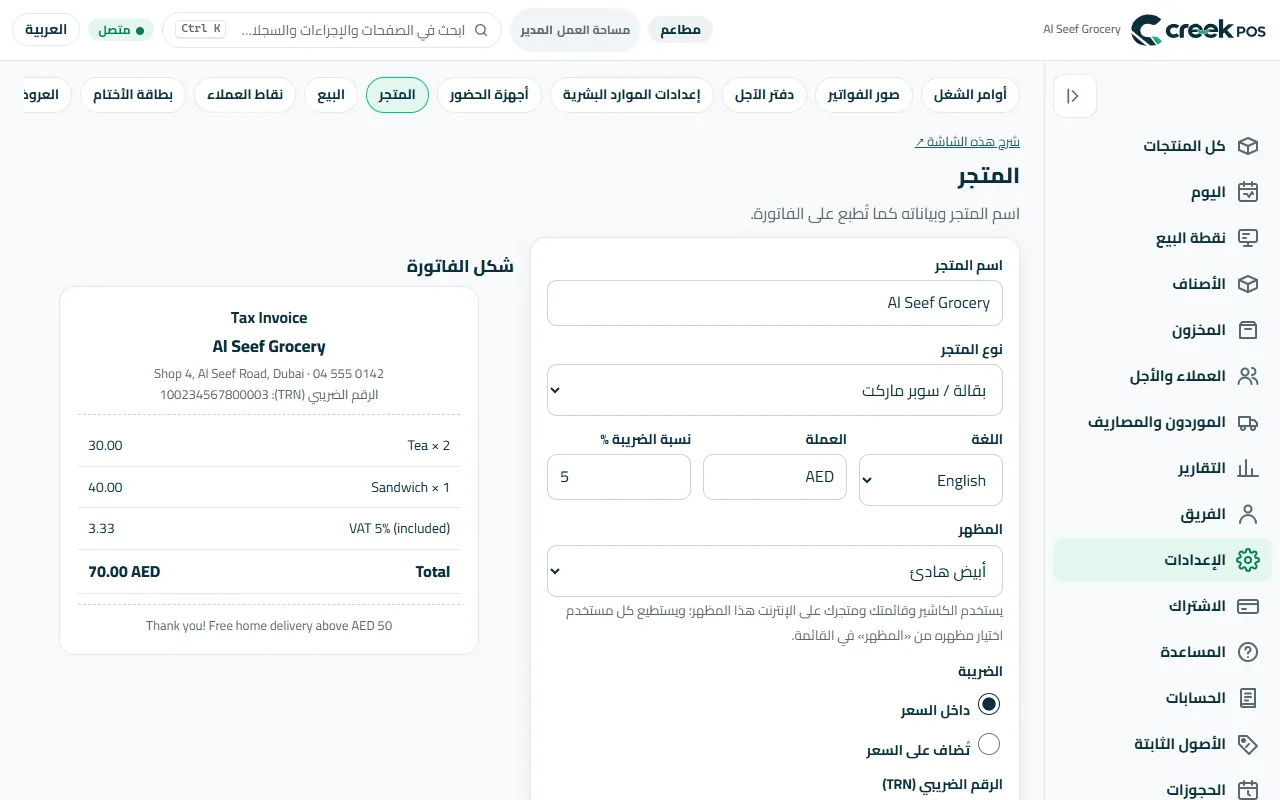The height and width of the screenshot is (800, 1280).
Task: Click the اسم المتجر input field
Action: [x=775, y=303]
